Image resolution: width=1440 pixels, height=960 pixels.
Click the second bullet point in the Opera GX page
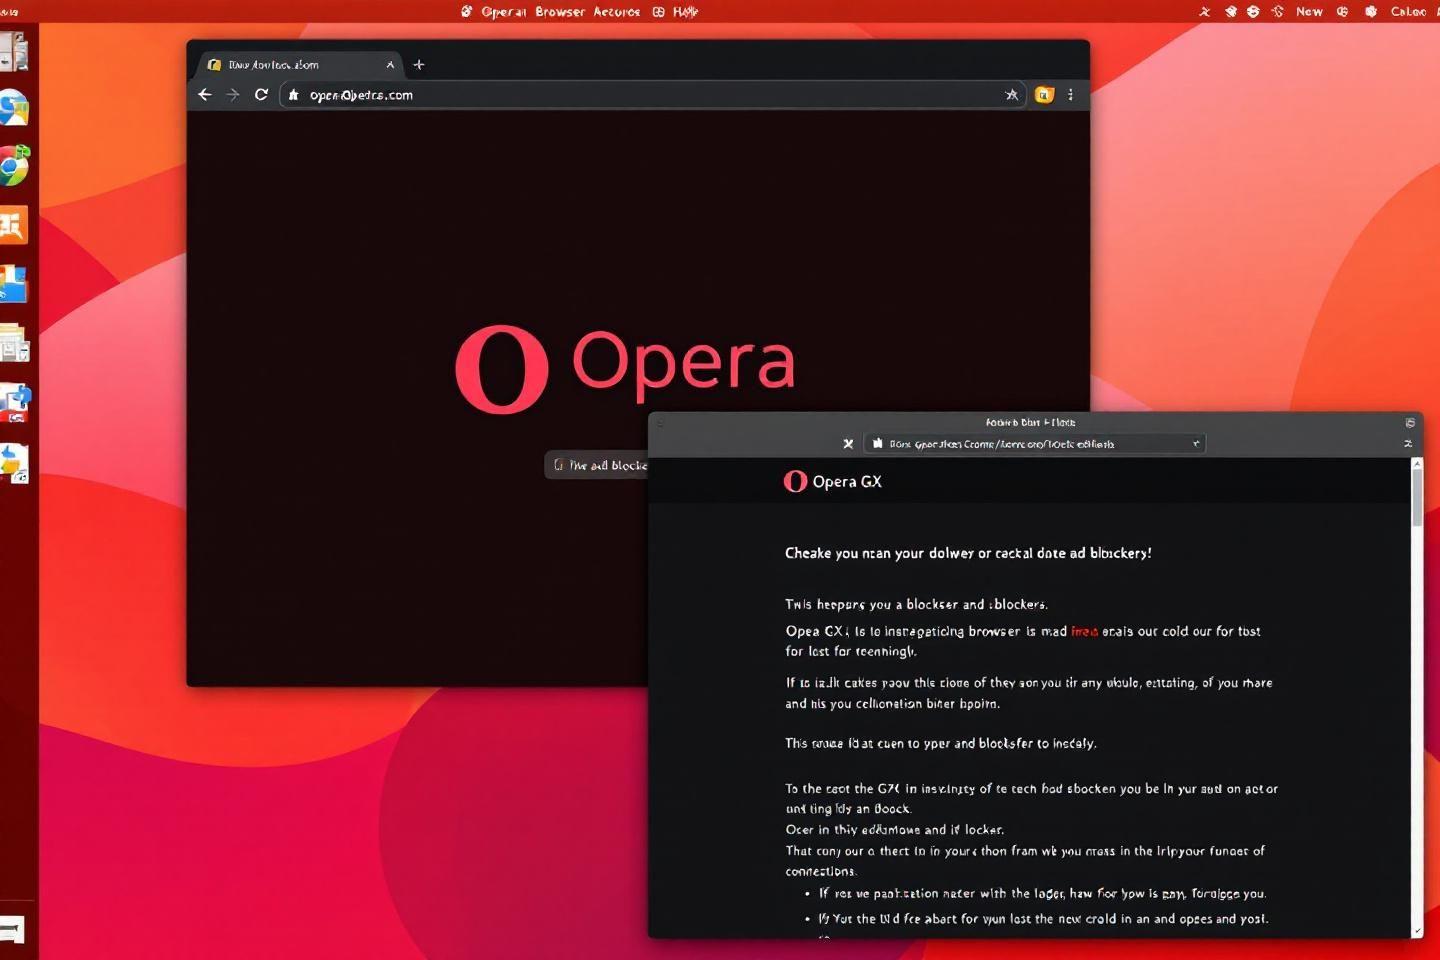(x=1043, y=919)
